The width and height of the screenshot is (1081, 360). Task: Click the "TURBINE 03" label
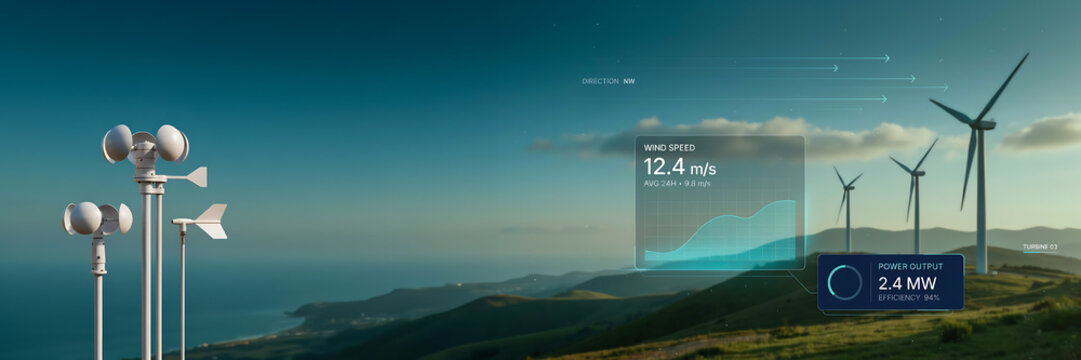1040,247
